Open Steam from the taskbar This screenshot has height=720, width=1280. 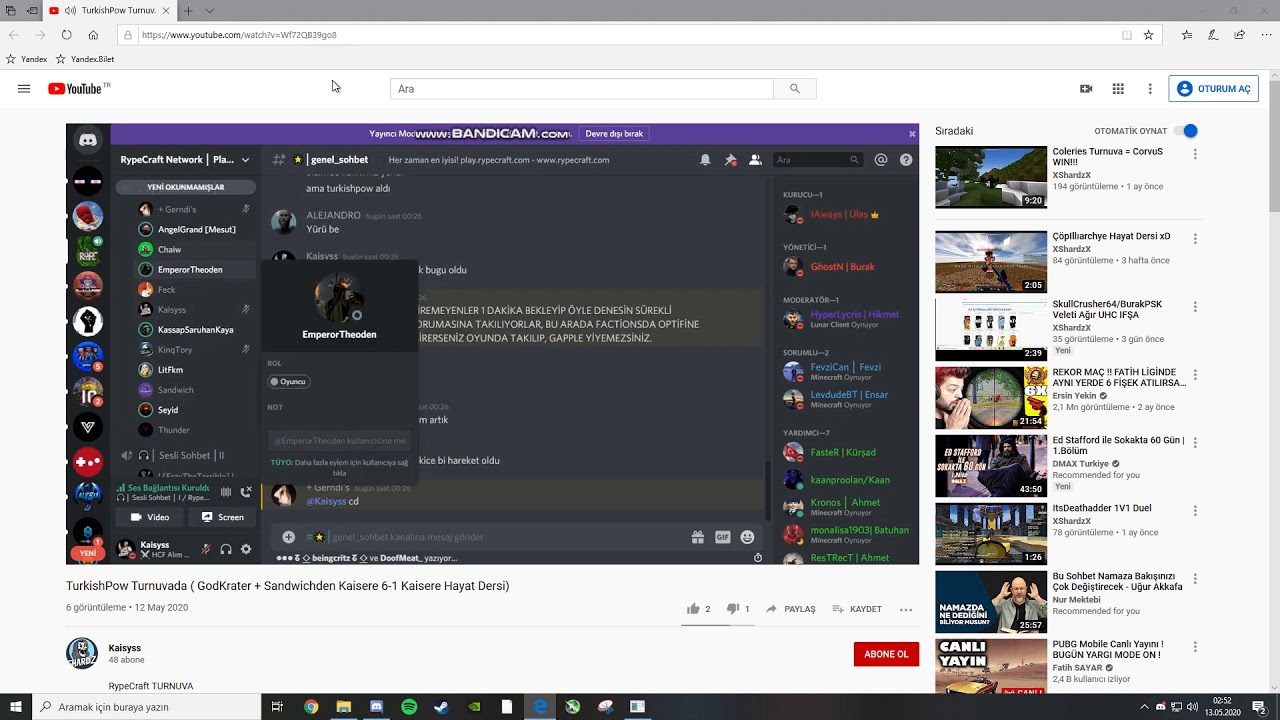click(441, 707)
